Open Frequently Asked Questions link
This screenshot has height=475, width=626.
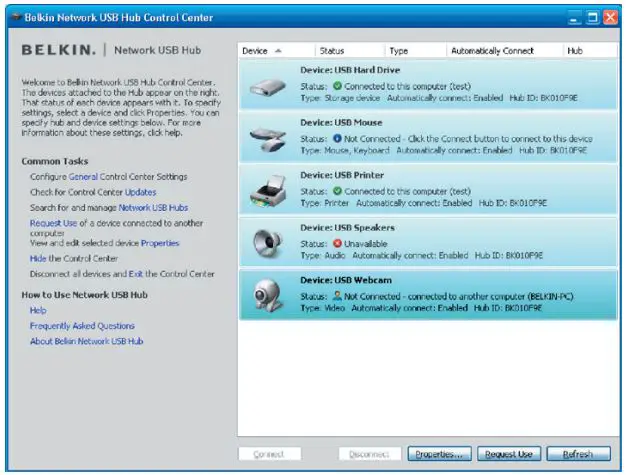(82, 326)
